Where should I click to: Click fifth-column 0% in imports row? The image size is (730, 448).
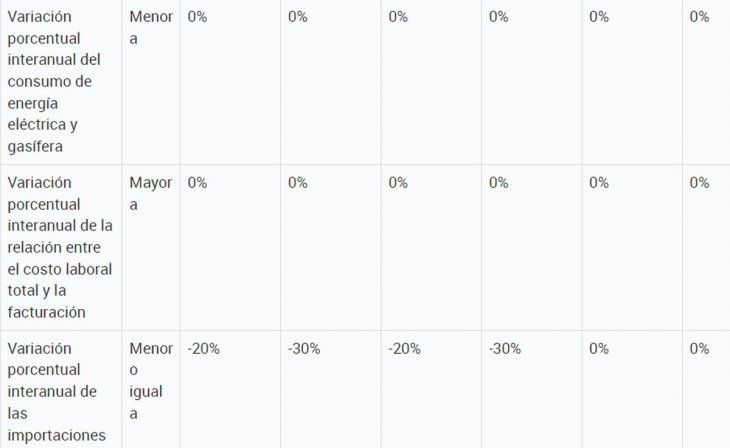(599, 348)
